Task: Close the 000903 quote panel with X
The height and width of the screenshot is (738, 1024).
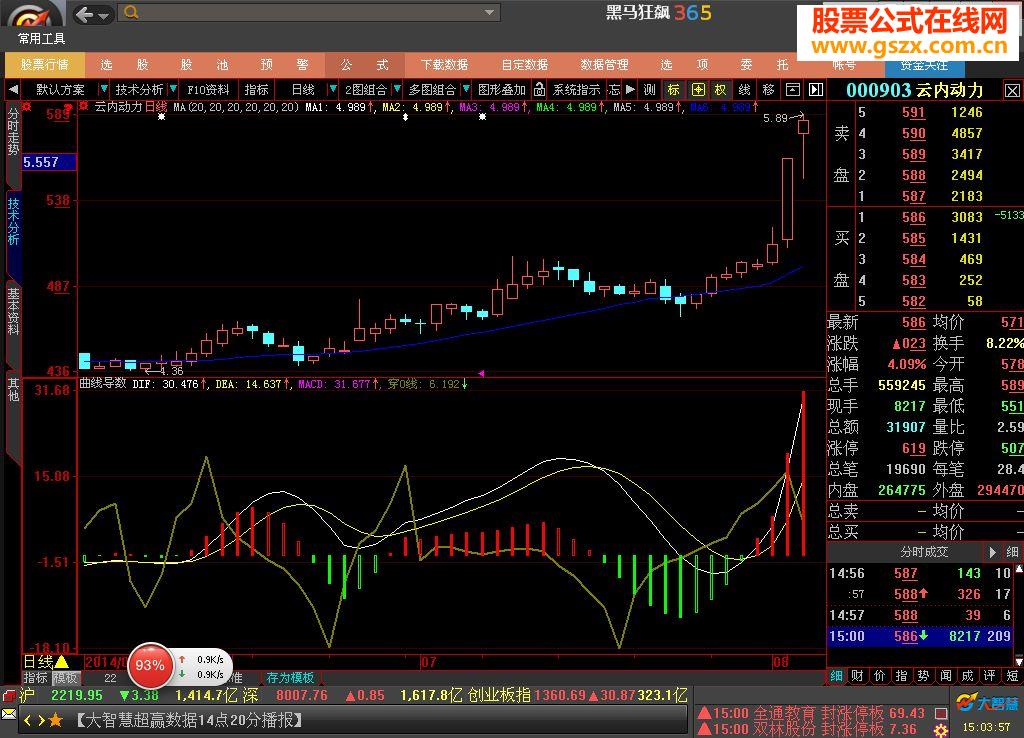Action: click(x=1011, y=90)
